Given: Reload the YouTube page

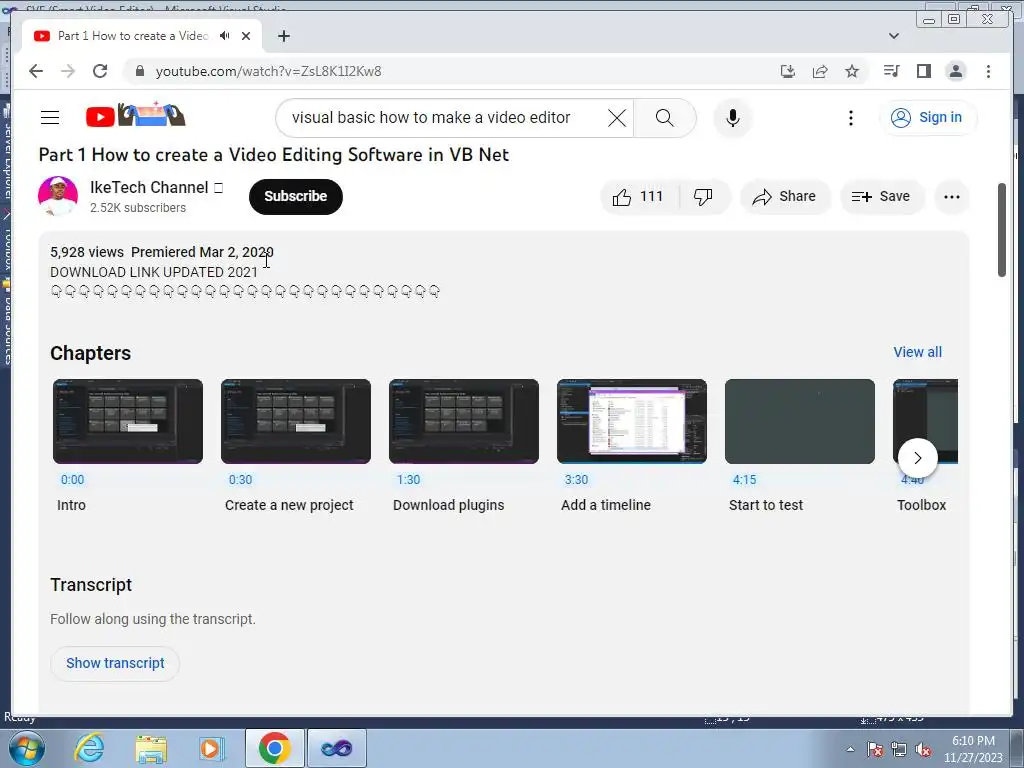Looking at the screenshot, I should click(x=100, y=71).
